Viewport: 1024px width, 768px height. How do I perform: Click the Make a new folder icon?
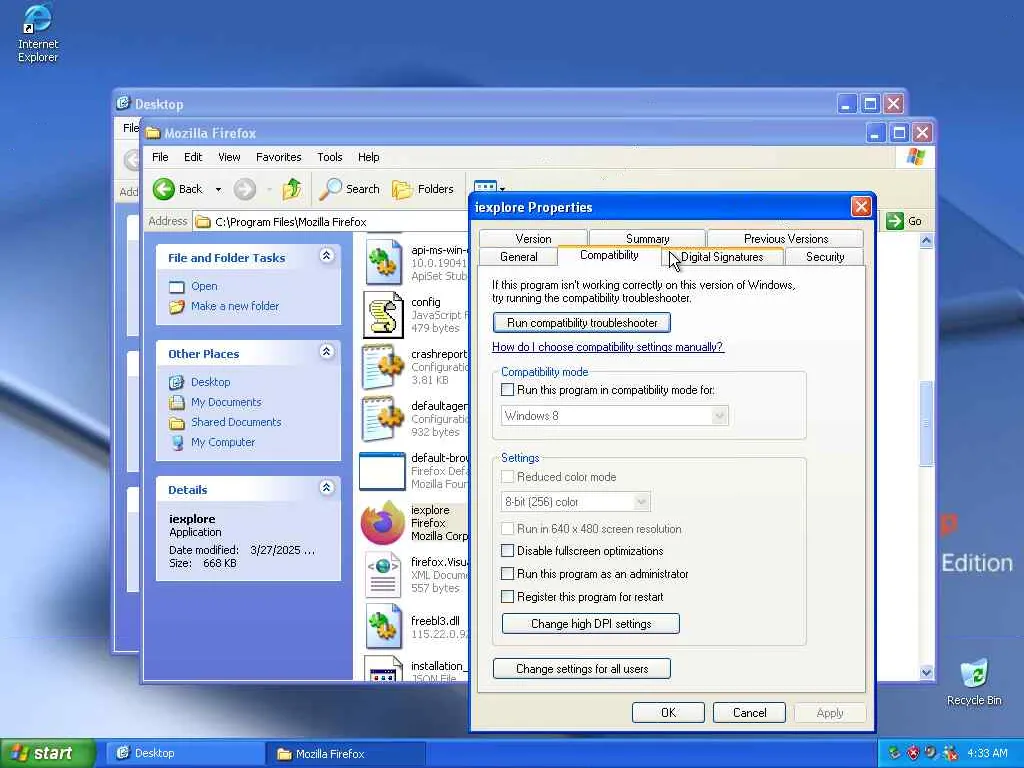pyautogui.click(x=176, y=306)
